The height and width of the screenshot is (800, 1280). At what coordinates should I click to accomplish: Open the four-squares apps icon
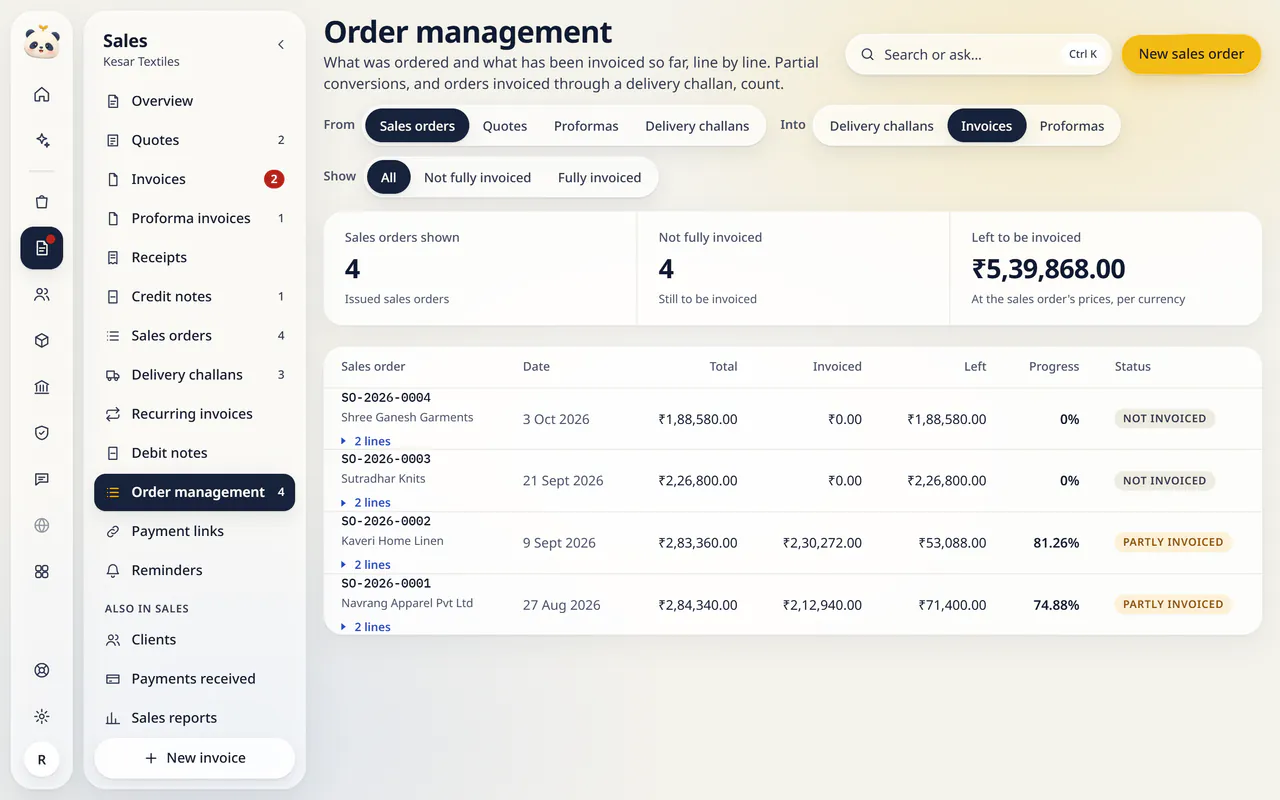pyautogui.click(x=42, y=571)
